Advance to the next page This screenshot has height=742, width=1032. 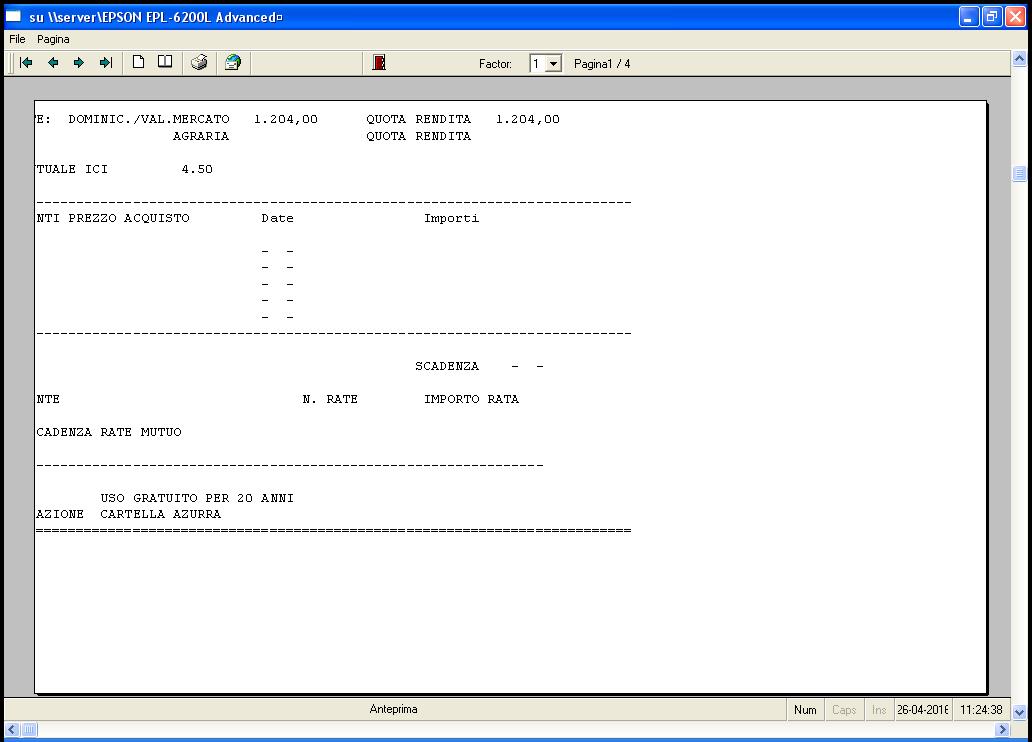coord(79,63)
